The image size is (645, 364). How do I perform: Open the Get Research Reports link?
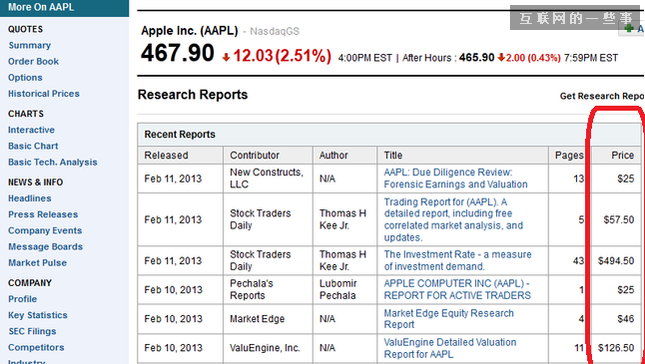(602, 96)
